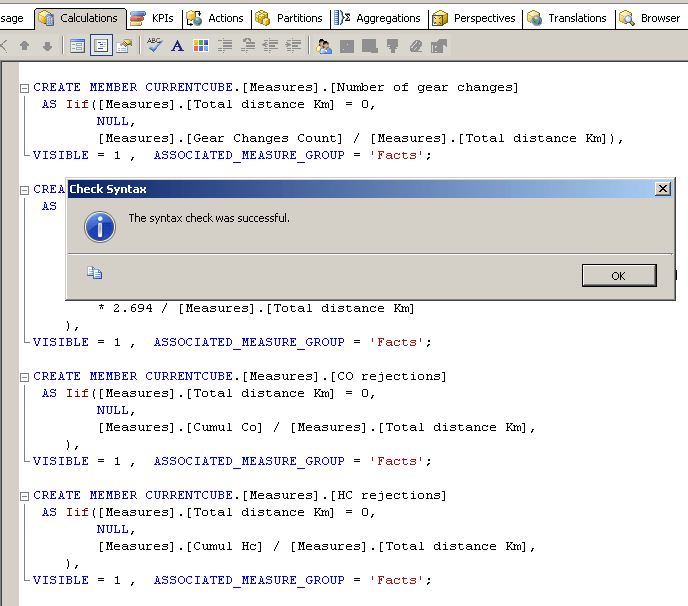The height and width of the screenshot is (606, 688).
Task: Open the Perspectives tab
Action: (474, 18)
